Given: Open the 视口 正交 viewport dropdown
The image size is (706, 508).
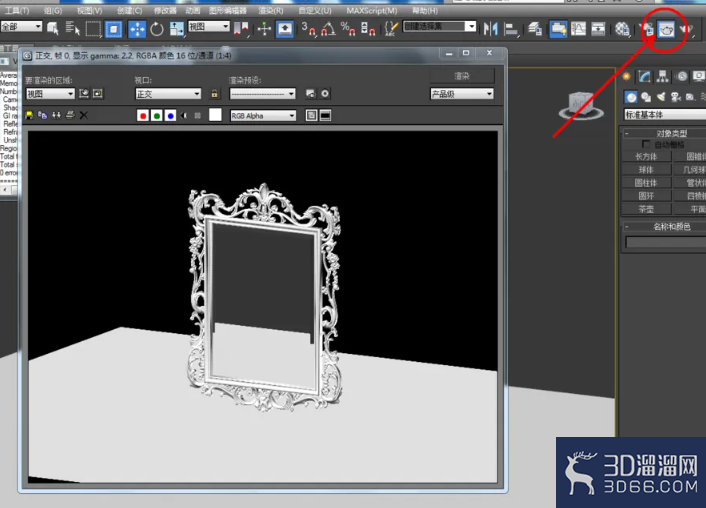Looking at the screenshot, I should 168,94.
